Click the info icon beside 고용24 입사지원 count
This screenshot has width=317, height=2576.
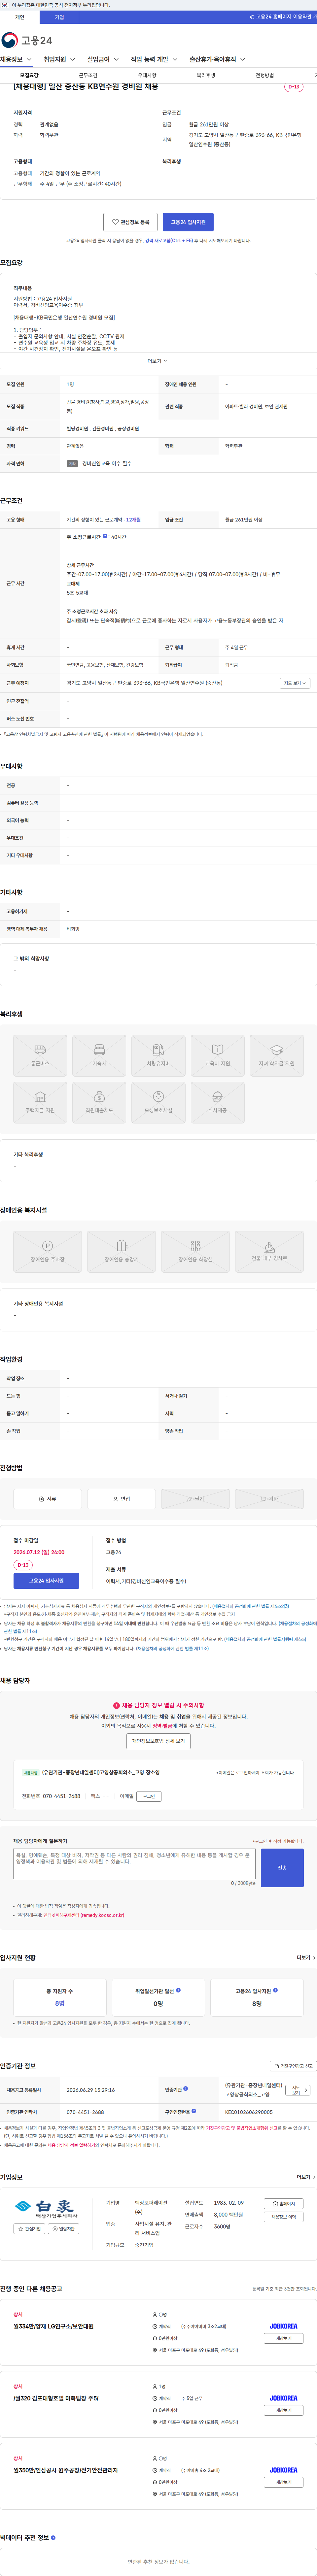pos(275,1990)
